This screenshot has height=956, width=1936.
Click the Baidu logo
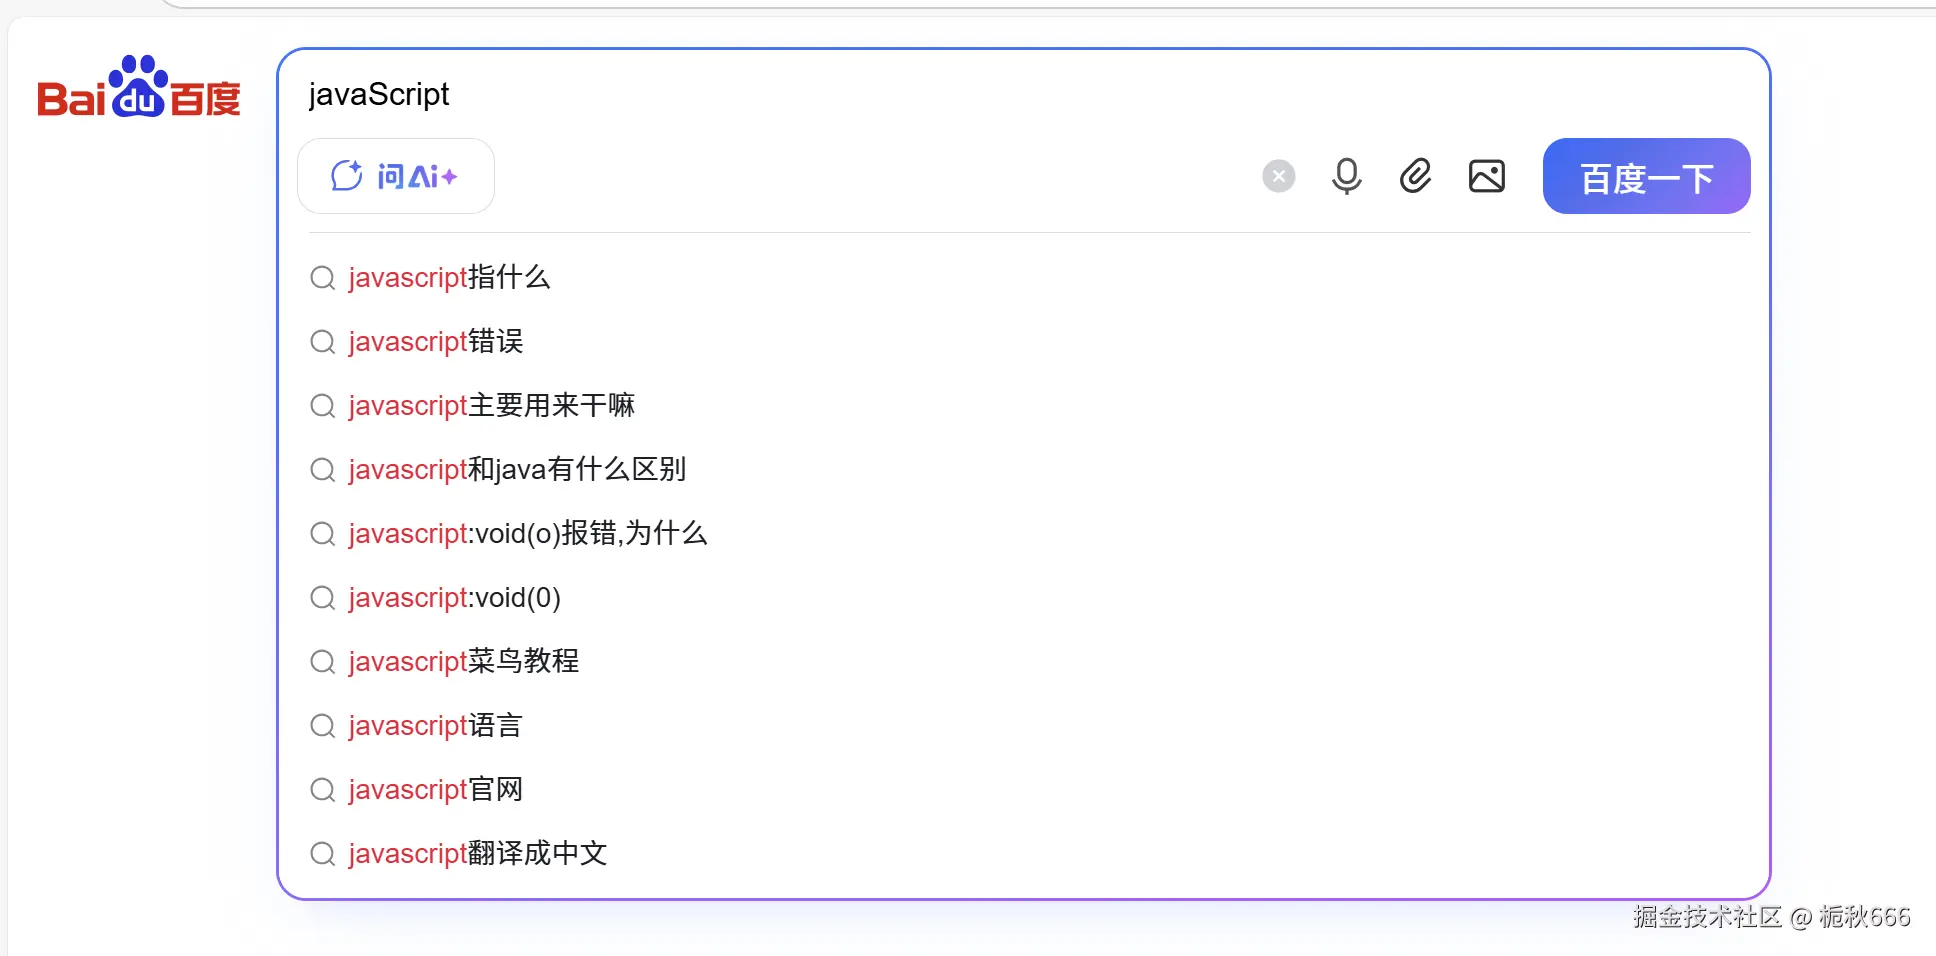point(139,88)
